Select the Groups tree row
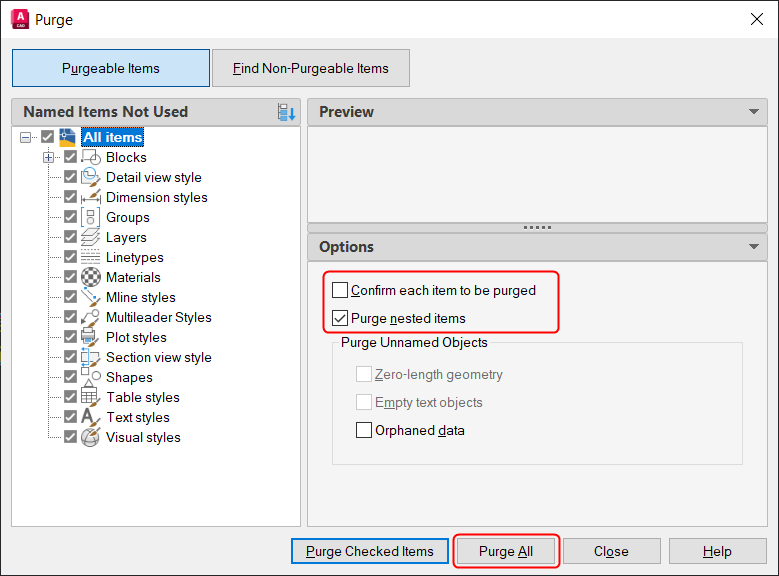 [128, 217]
